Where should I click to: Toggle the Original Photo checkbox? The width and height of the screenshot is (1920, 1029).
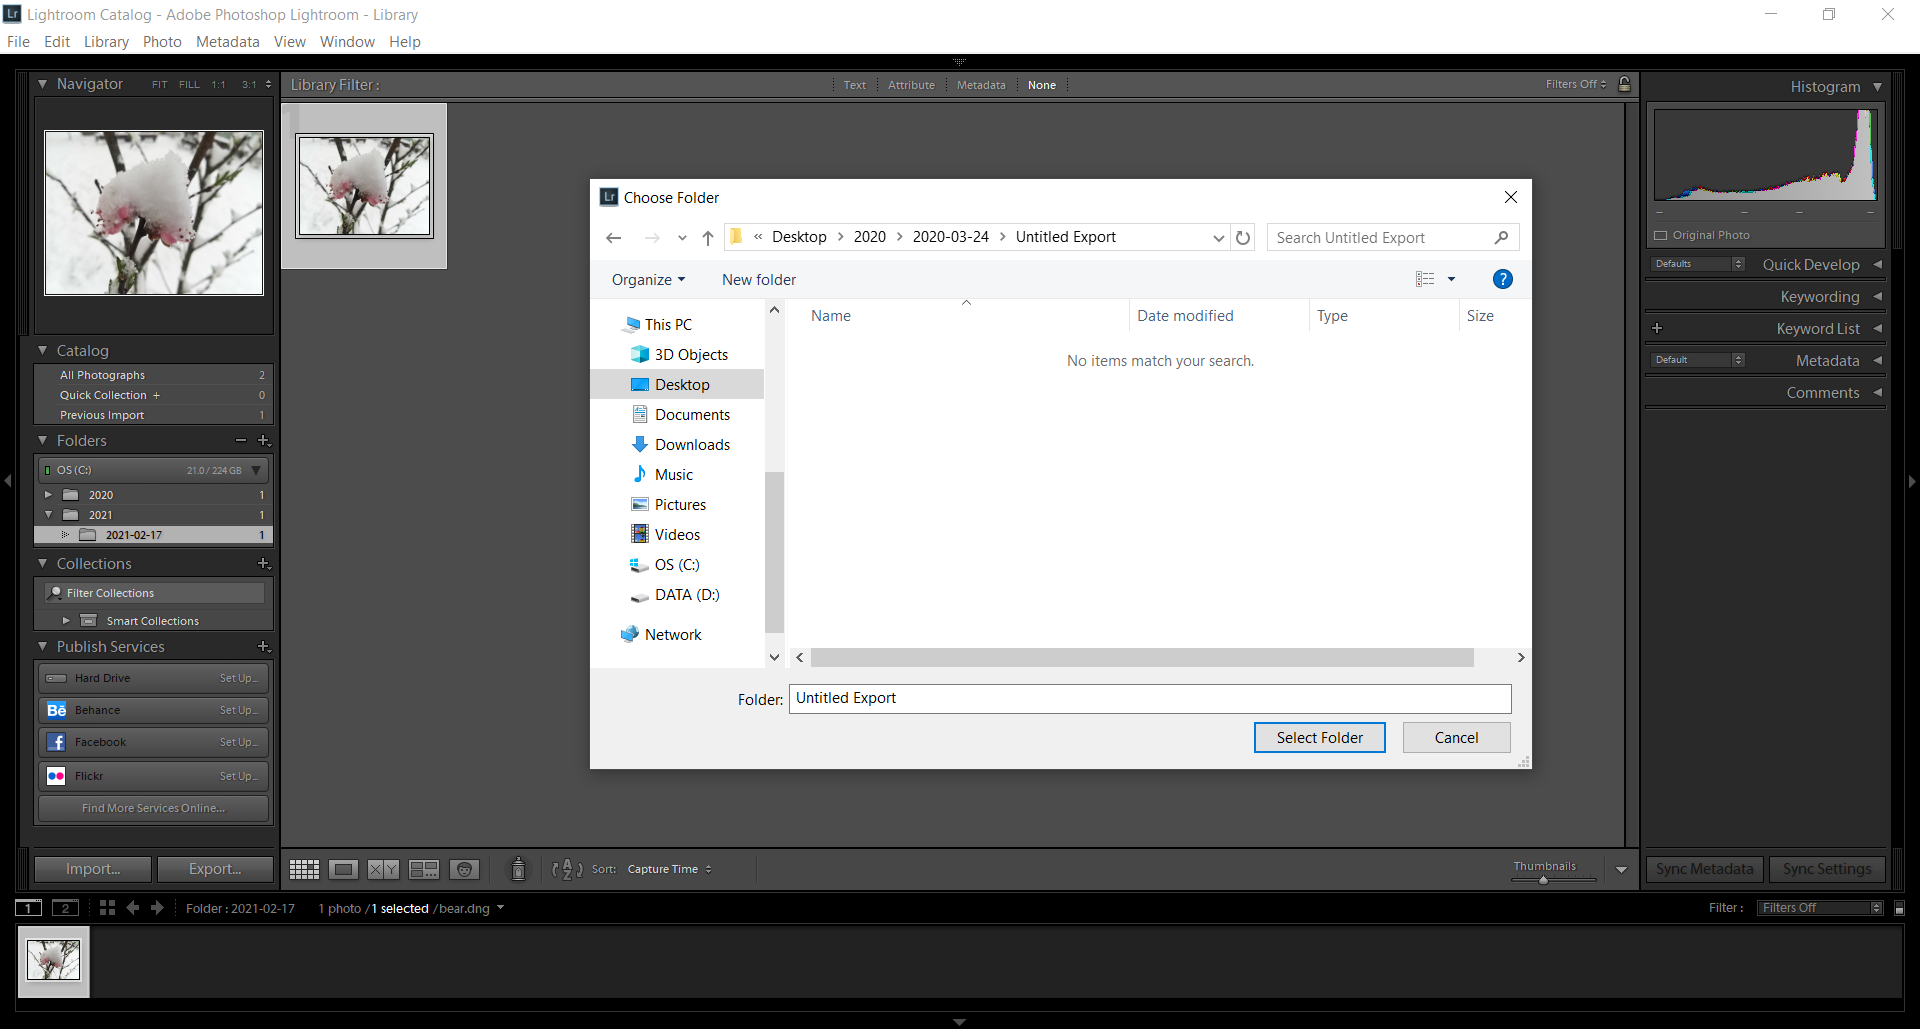point(1661,236)
